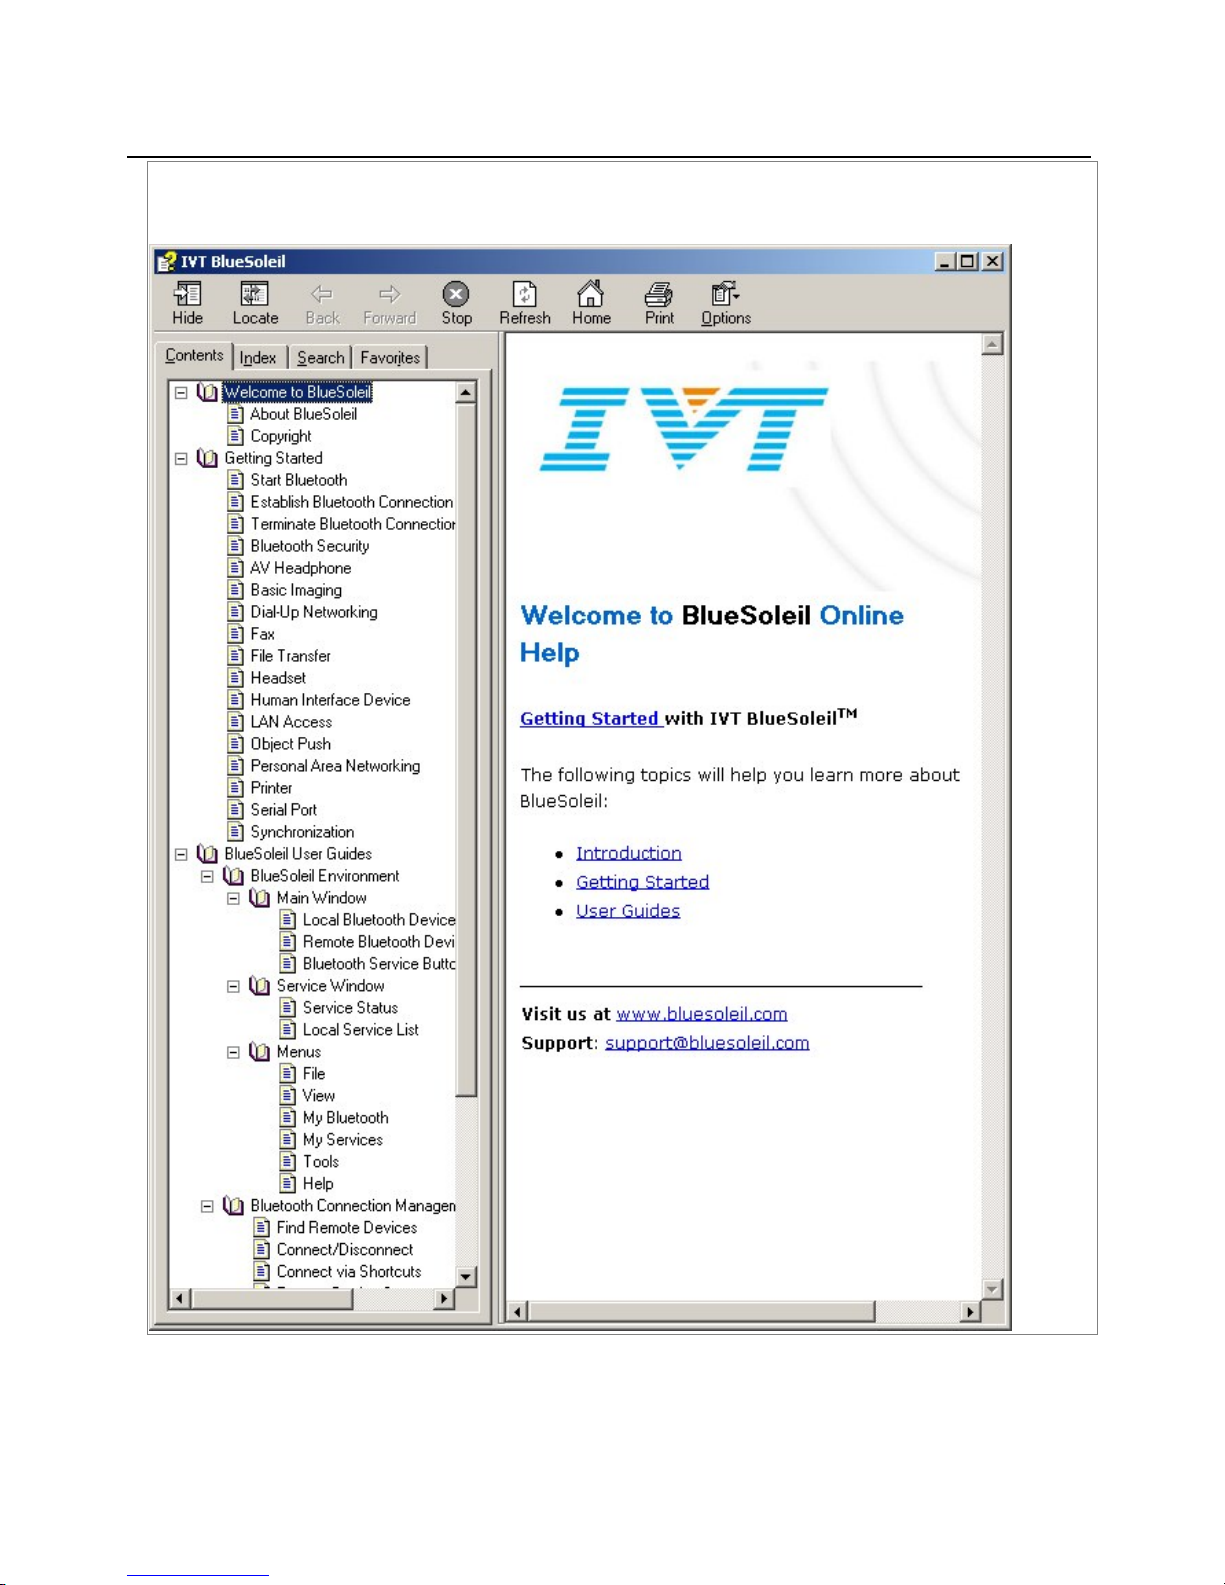Click the Hide toolbar icon
The height and width of the screenshot is (1585, 1225).
point(187,302)
